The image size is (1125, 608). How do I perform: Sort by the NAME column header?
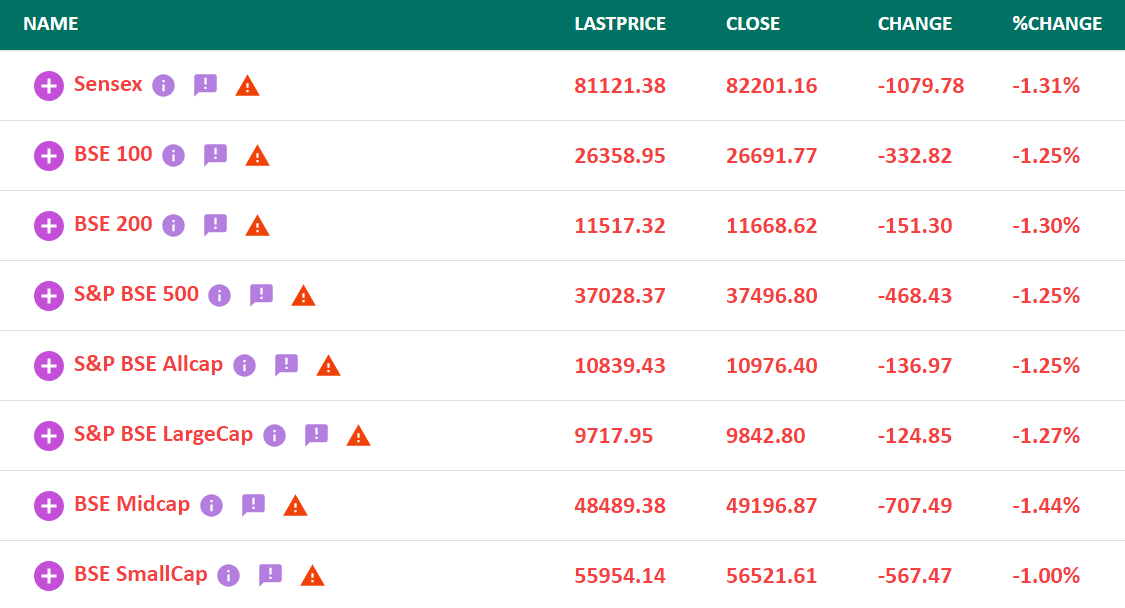click(x=51, y=24)
